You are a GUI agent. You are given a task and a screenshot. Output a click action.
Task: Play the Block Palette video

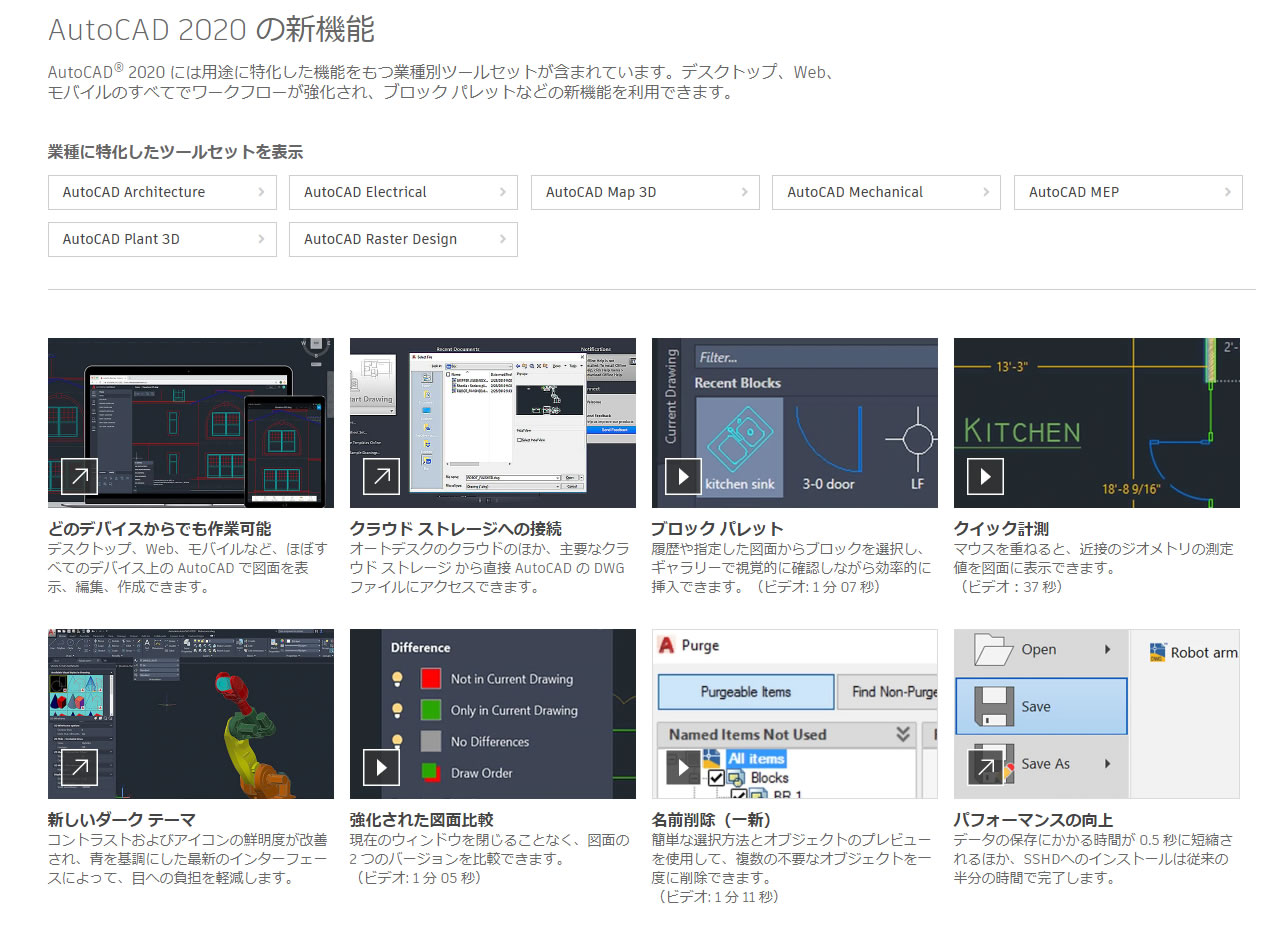pyautogui.click(x=683, y=476)
